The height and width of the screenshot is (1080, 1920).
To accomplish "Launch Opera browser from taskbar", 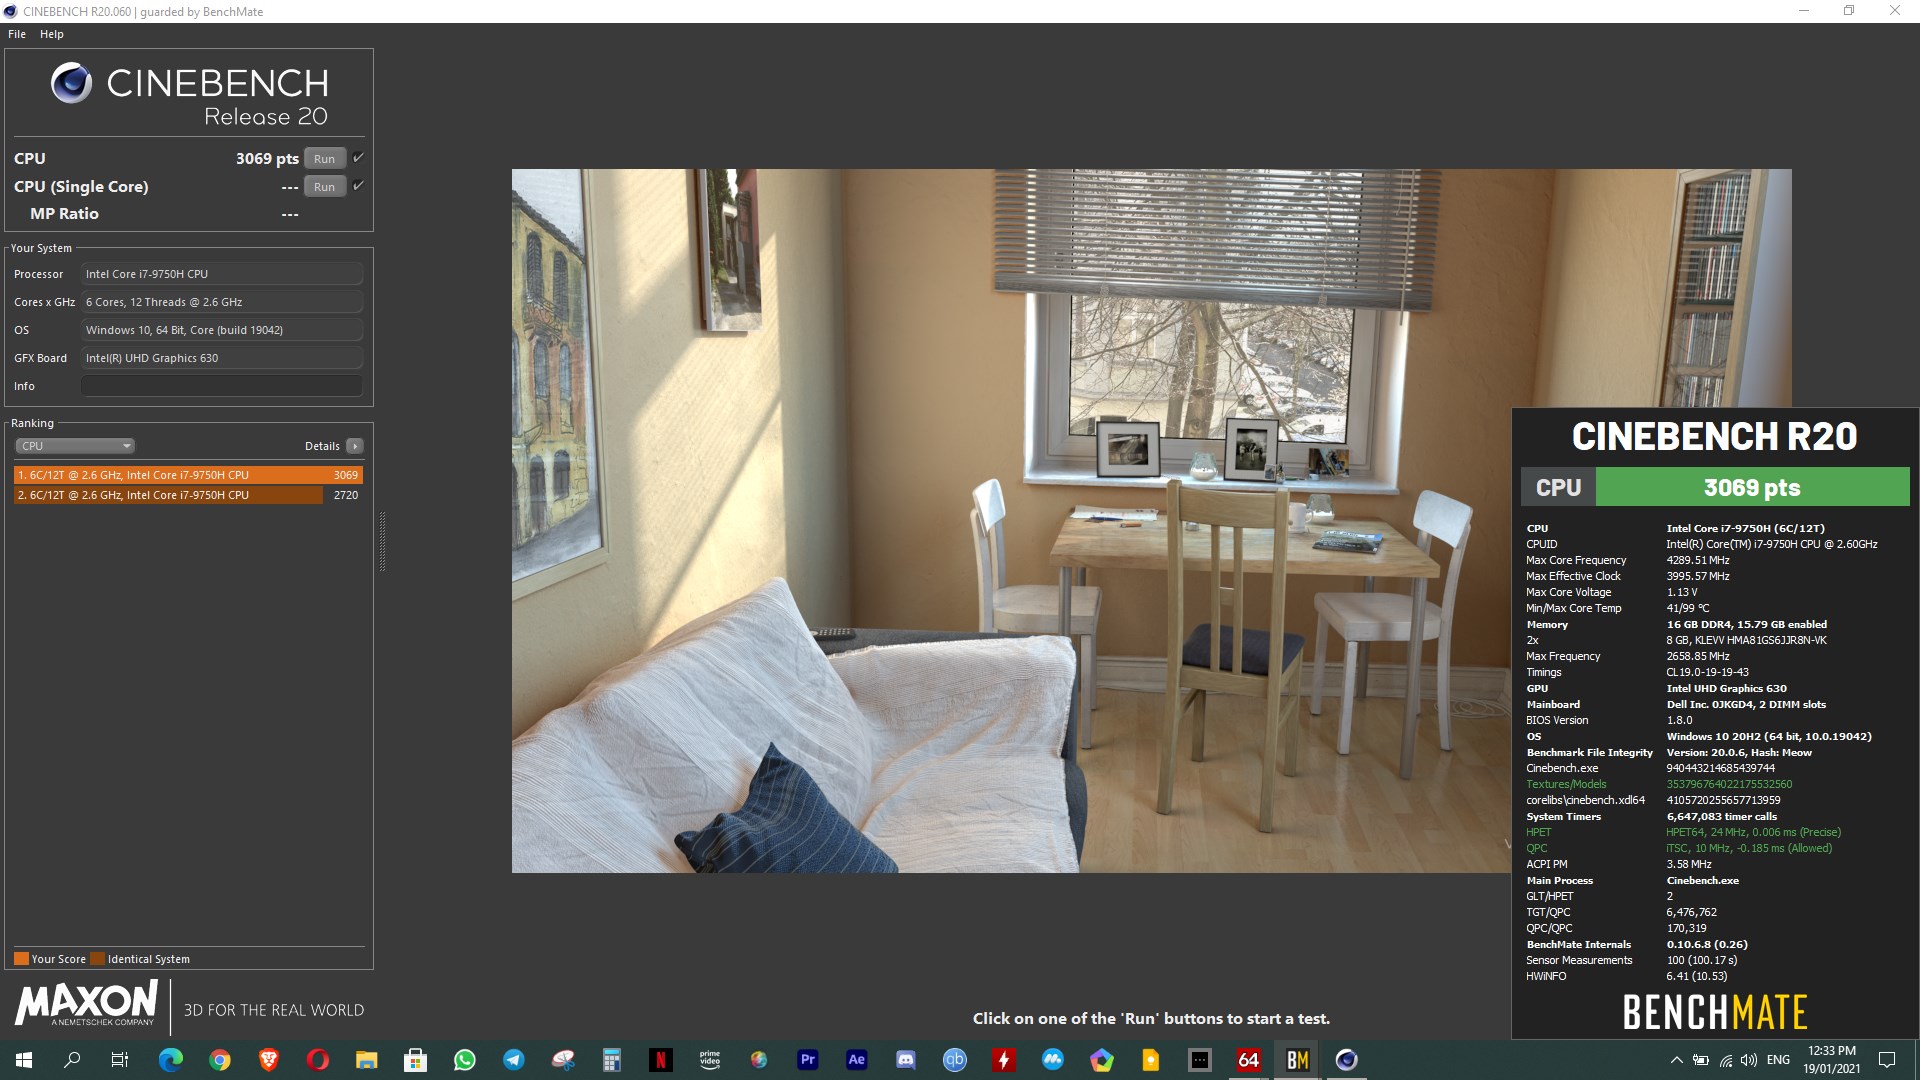I will [x=318, y=1060].
